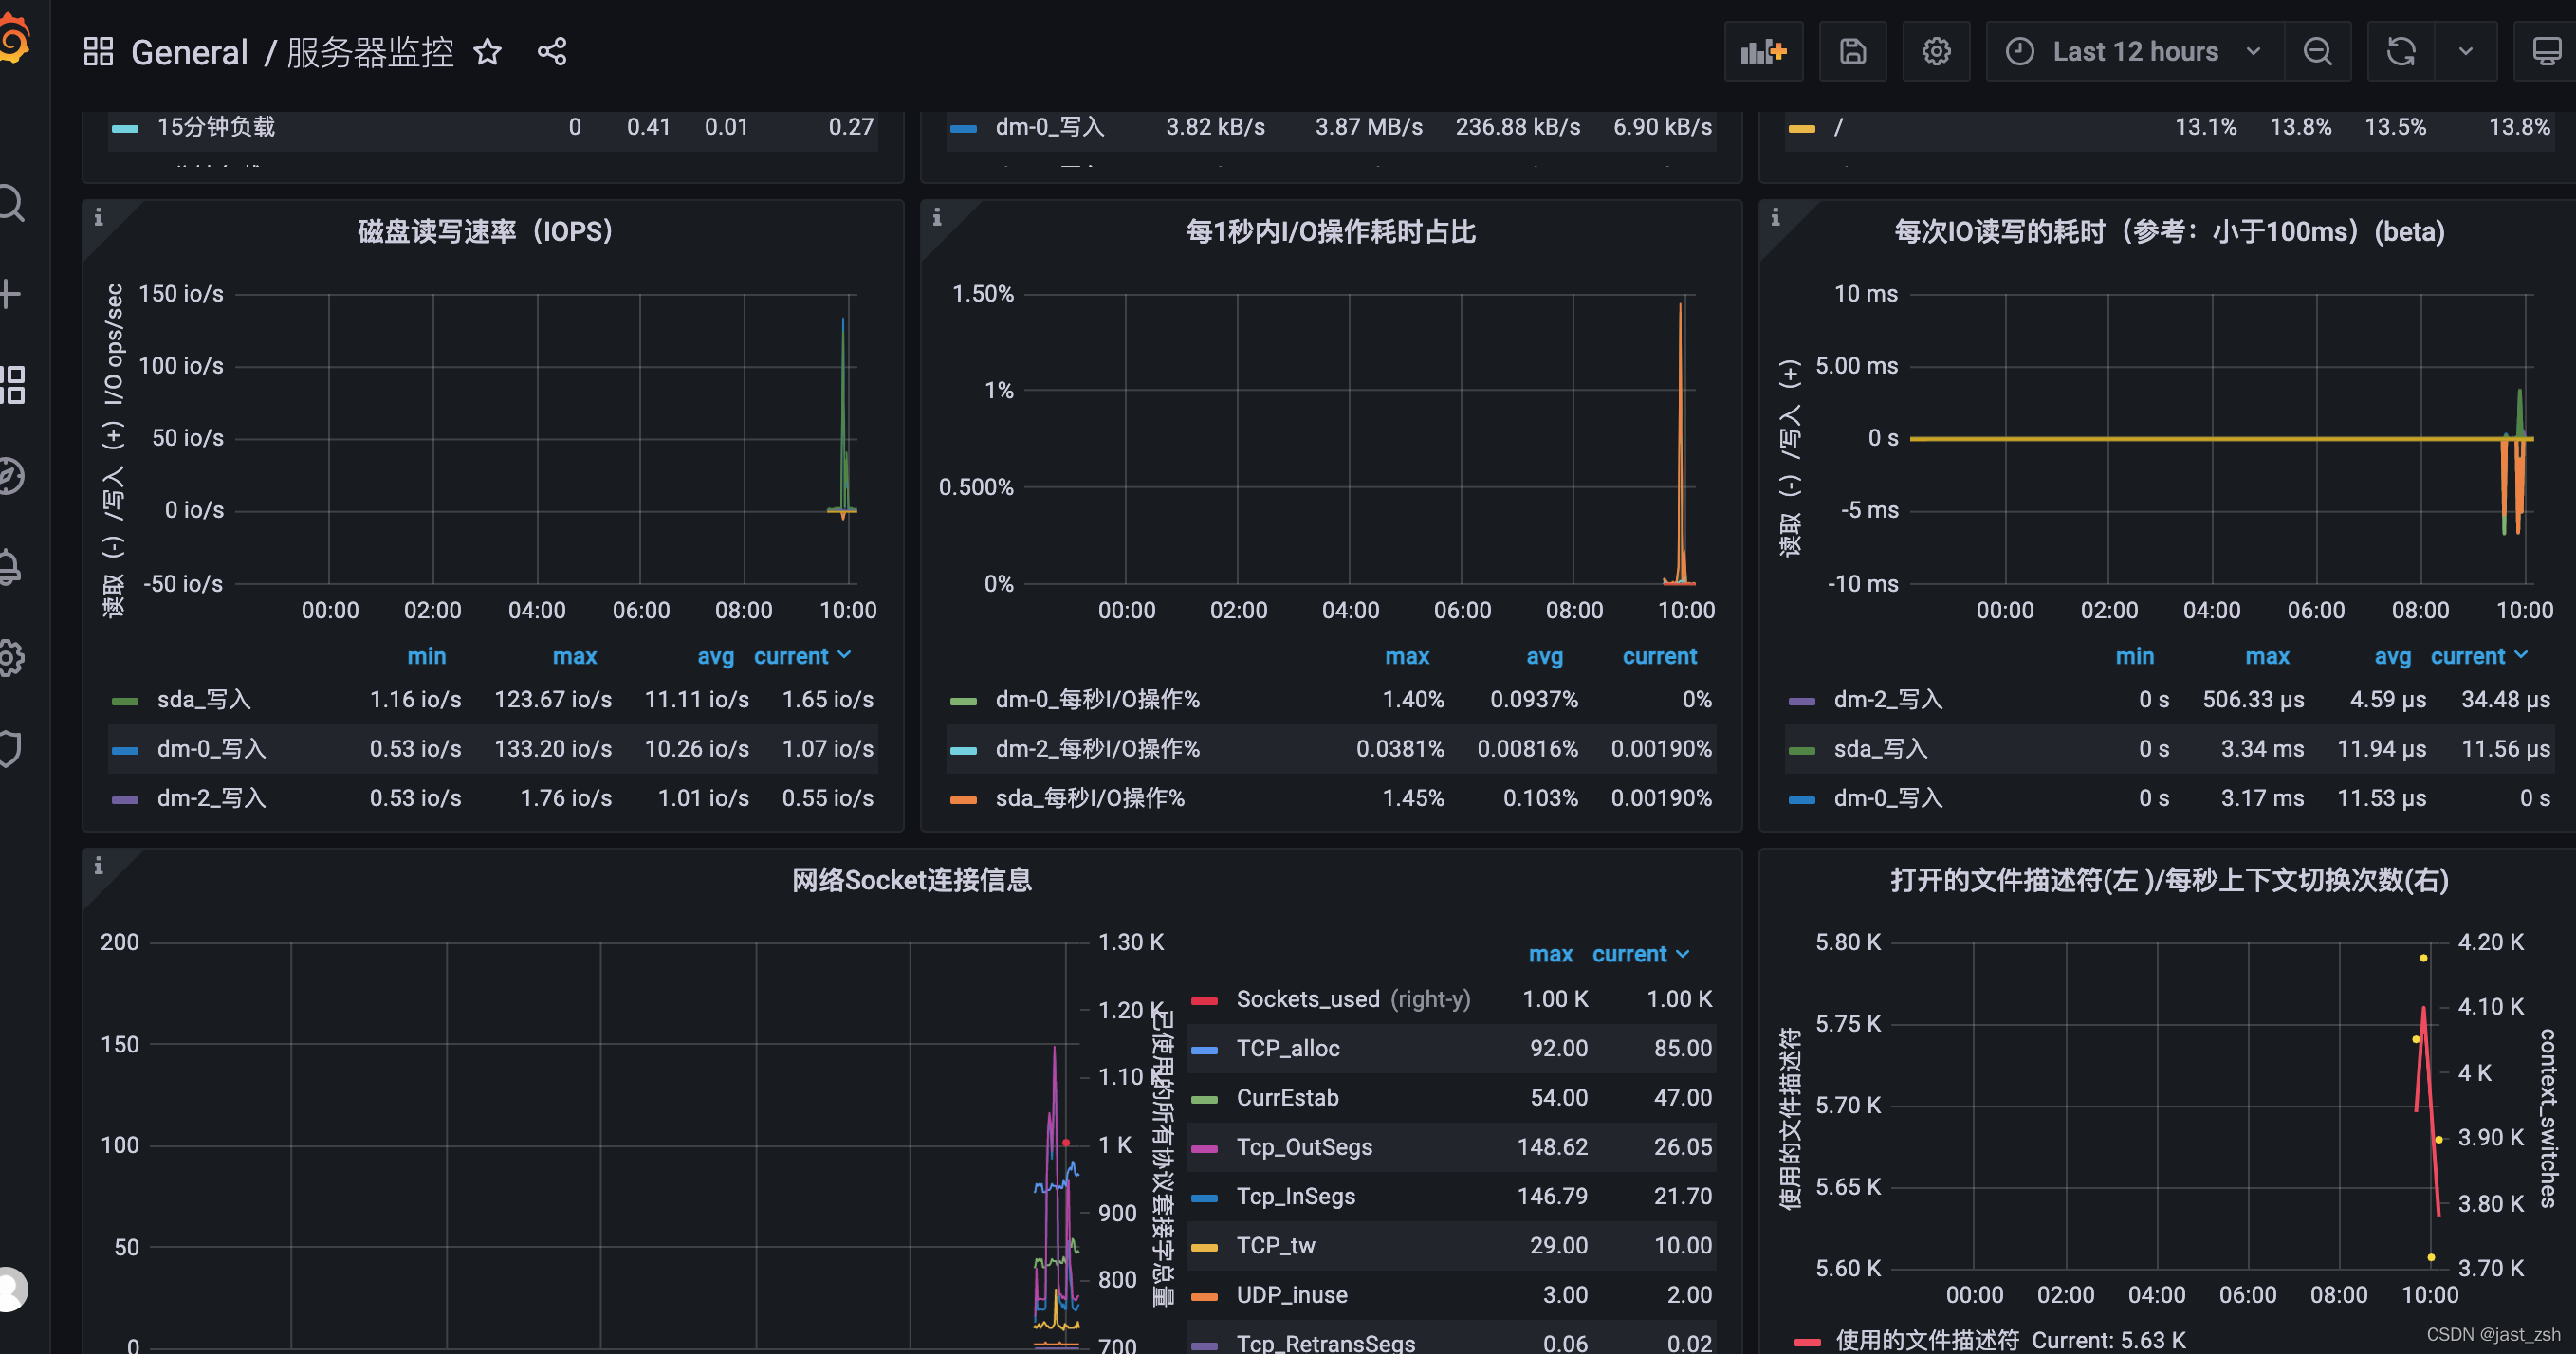Save the dashboard using the save icon

tap(1852, 51)
